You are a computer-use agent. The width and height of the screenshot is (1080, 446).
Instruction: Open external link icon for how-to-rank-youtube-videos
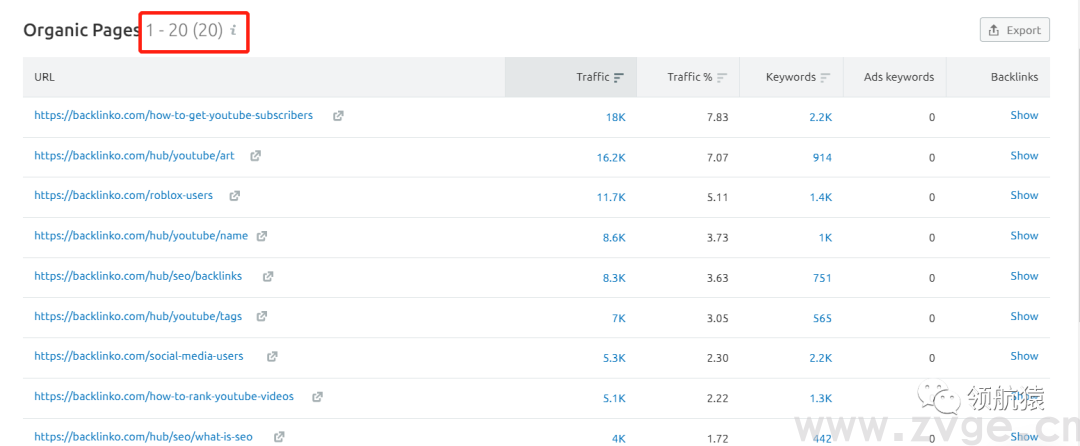point(317,396)
